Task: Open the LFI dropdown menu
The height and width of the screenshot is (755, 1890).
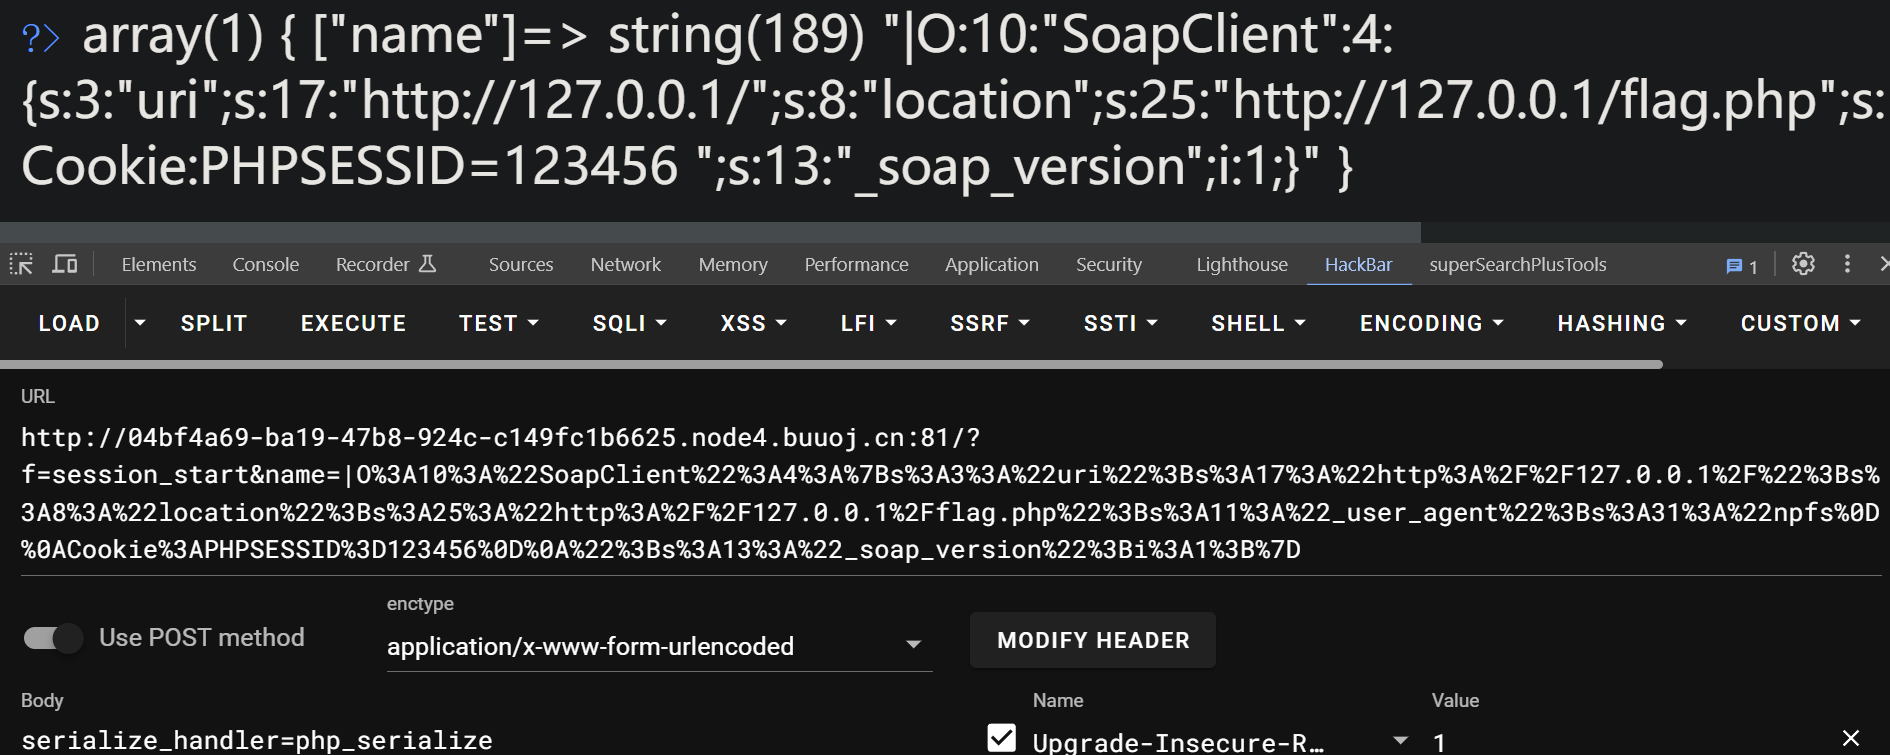Action: click(x=868, y=323)
